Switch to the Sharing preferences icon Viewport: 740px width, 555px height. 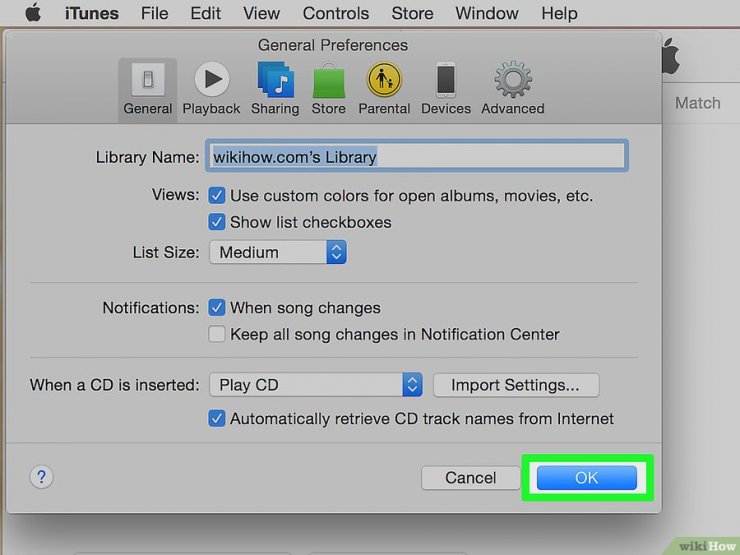pyautogui.click(x=275, y=90)
